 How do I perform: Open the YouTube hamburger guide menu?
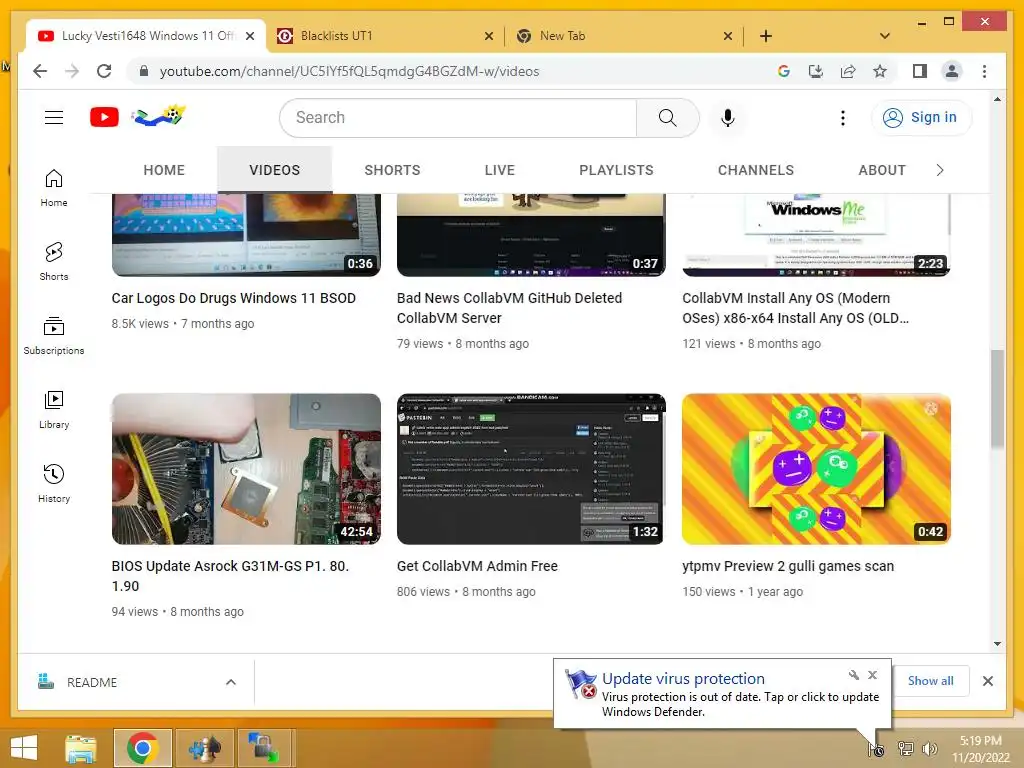[54, 118]
